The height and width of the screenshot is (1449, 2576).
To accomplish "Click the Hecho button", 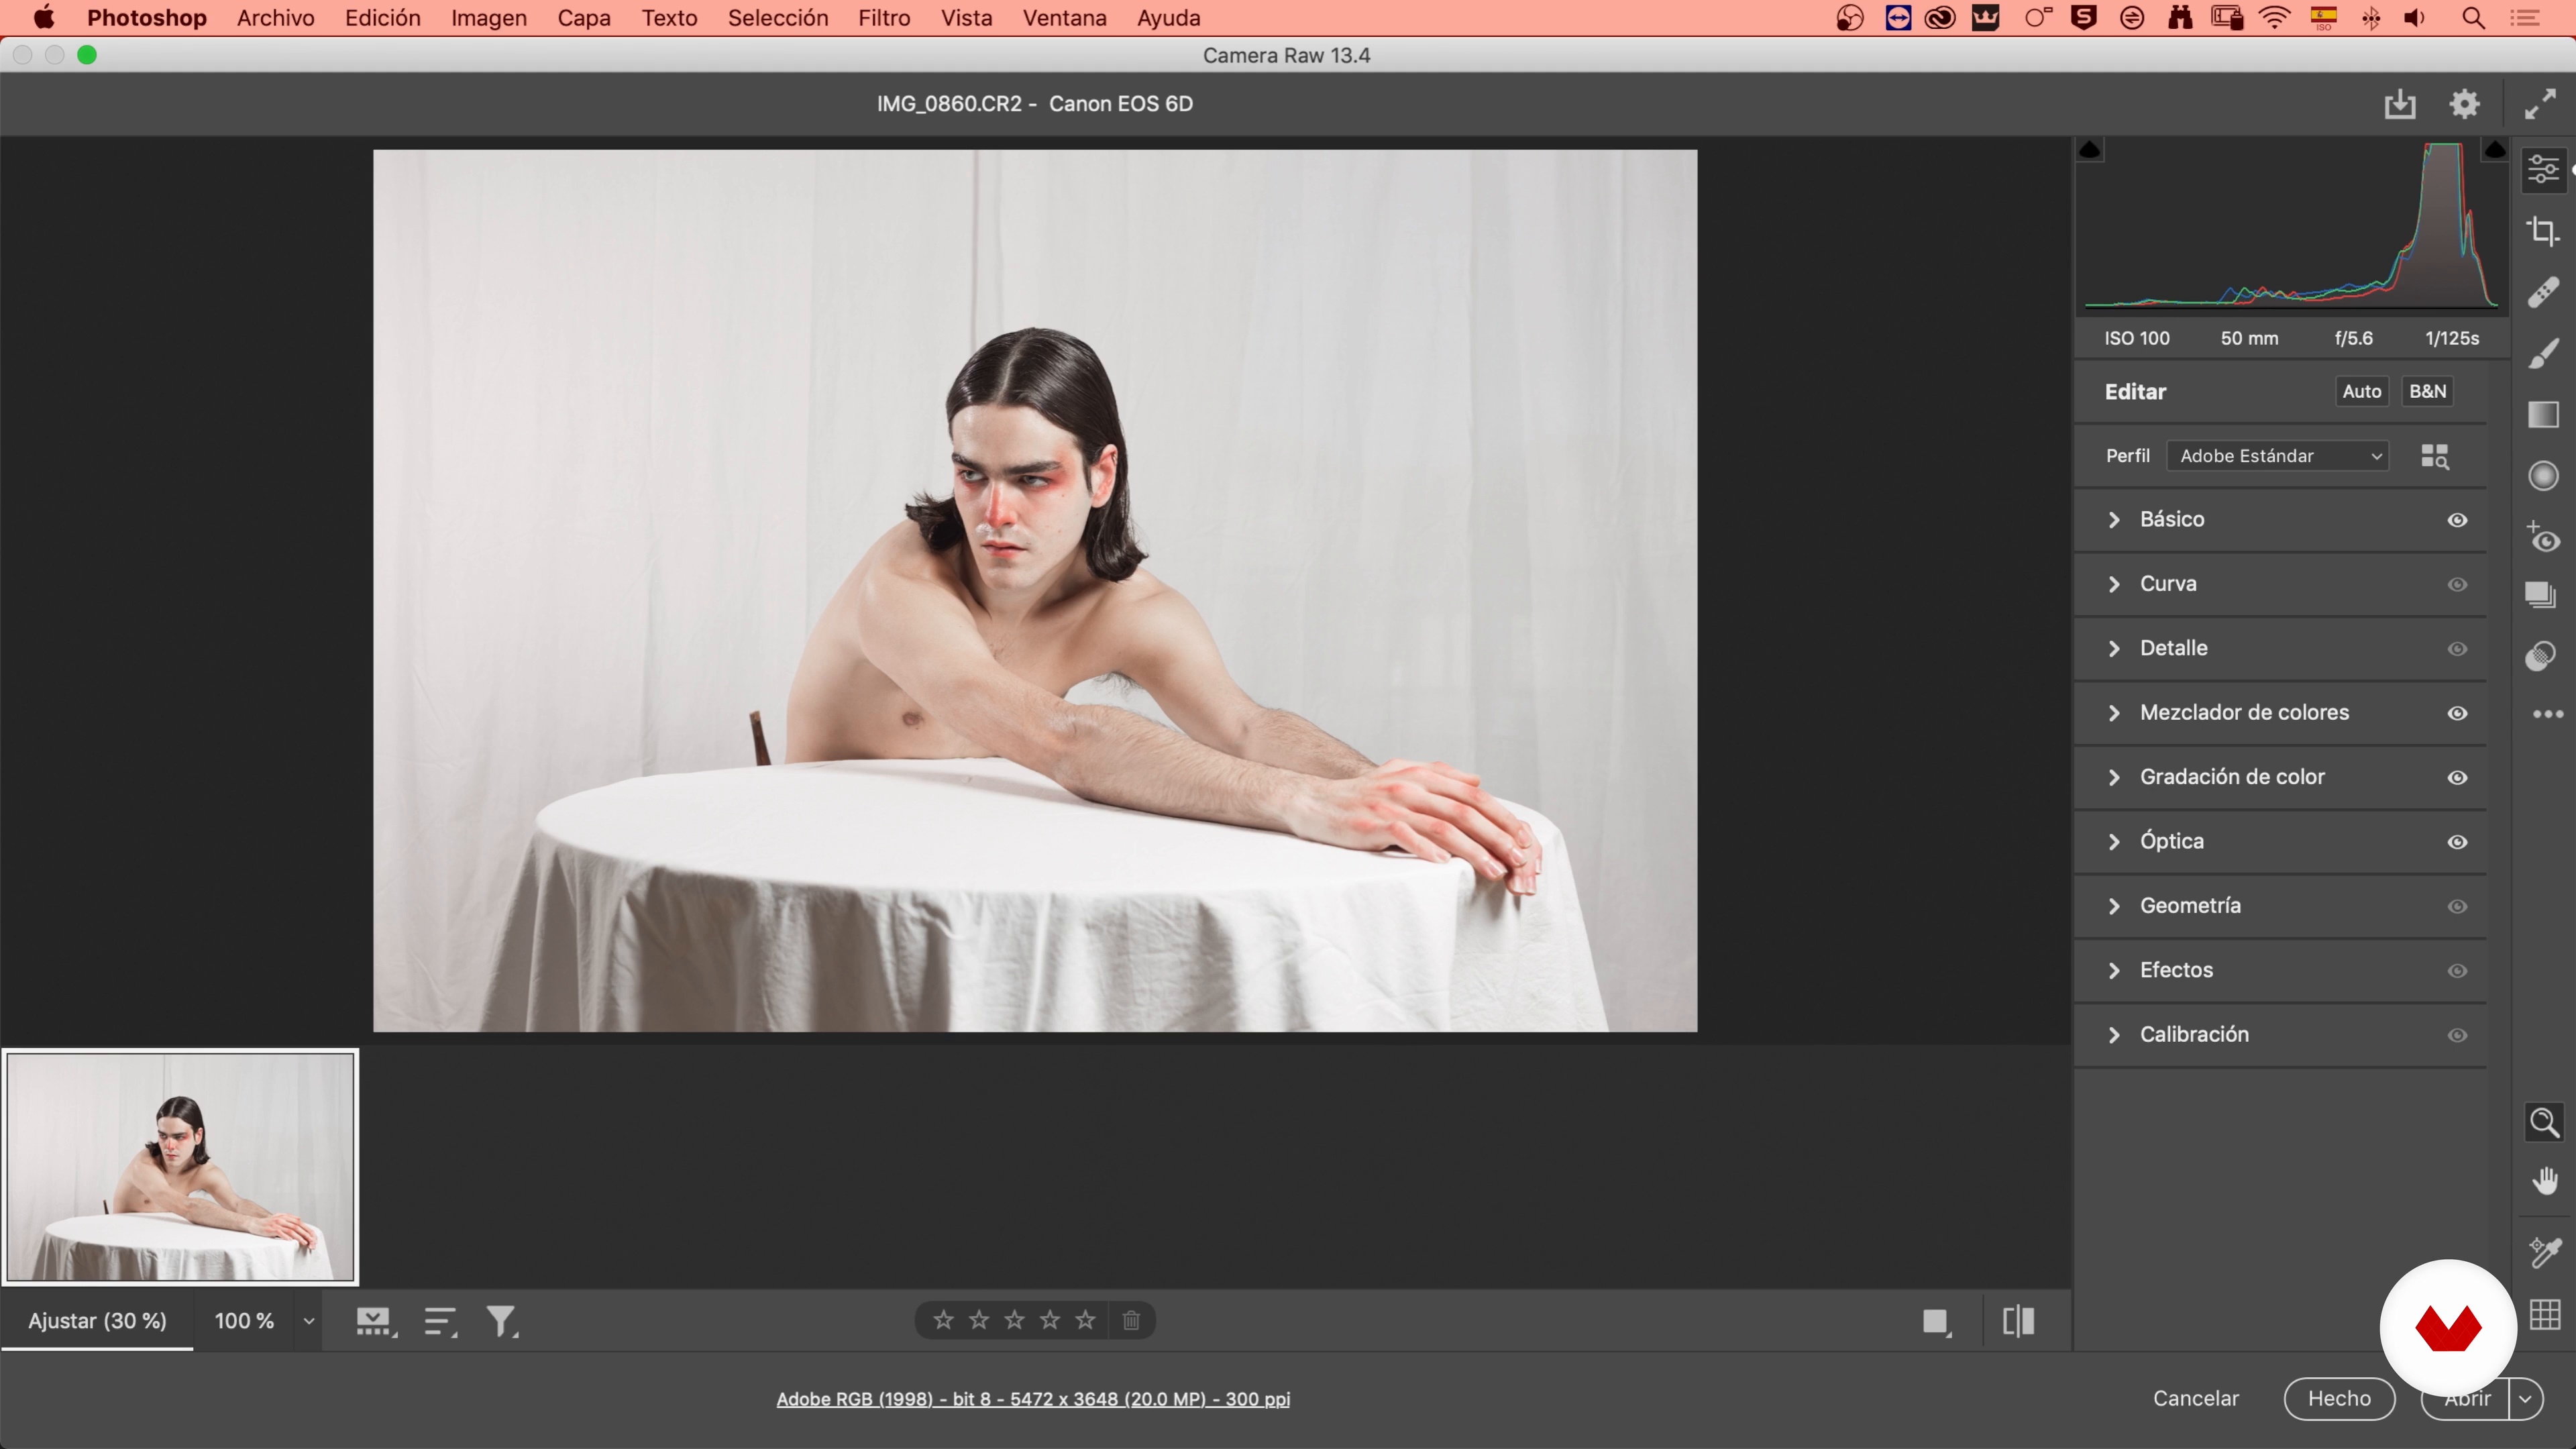I will [2339, 1399].
